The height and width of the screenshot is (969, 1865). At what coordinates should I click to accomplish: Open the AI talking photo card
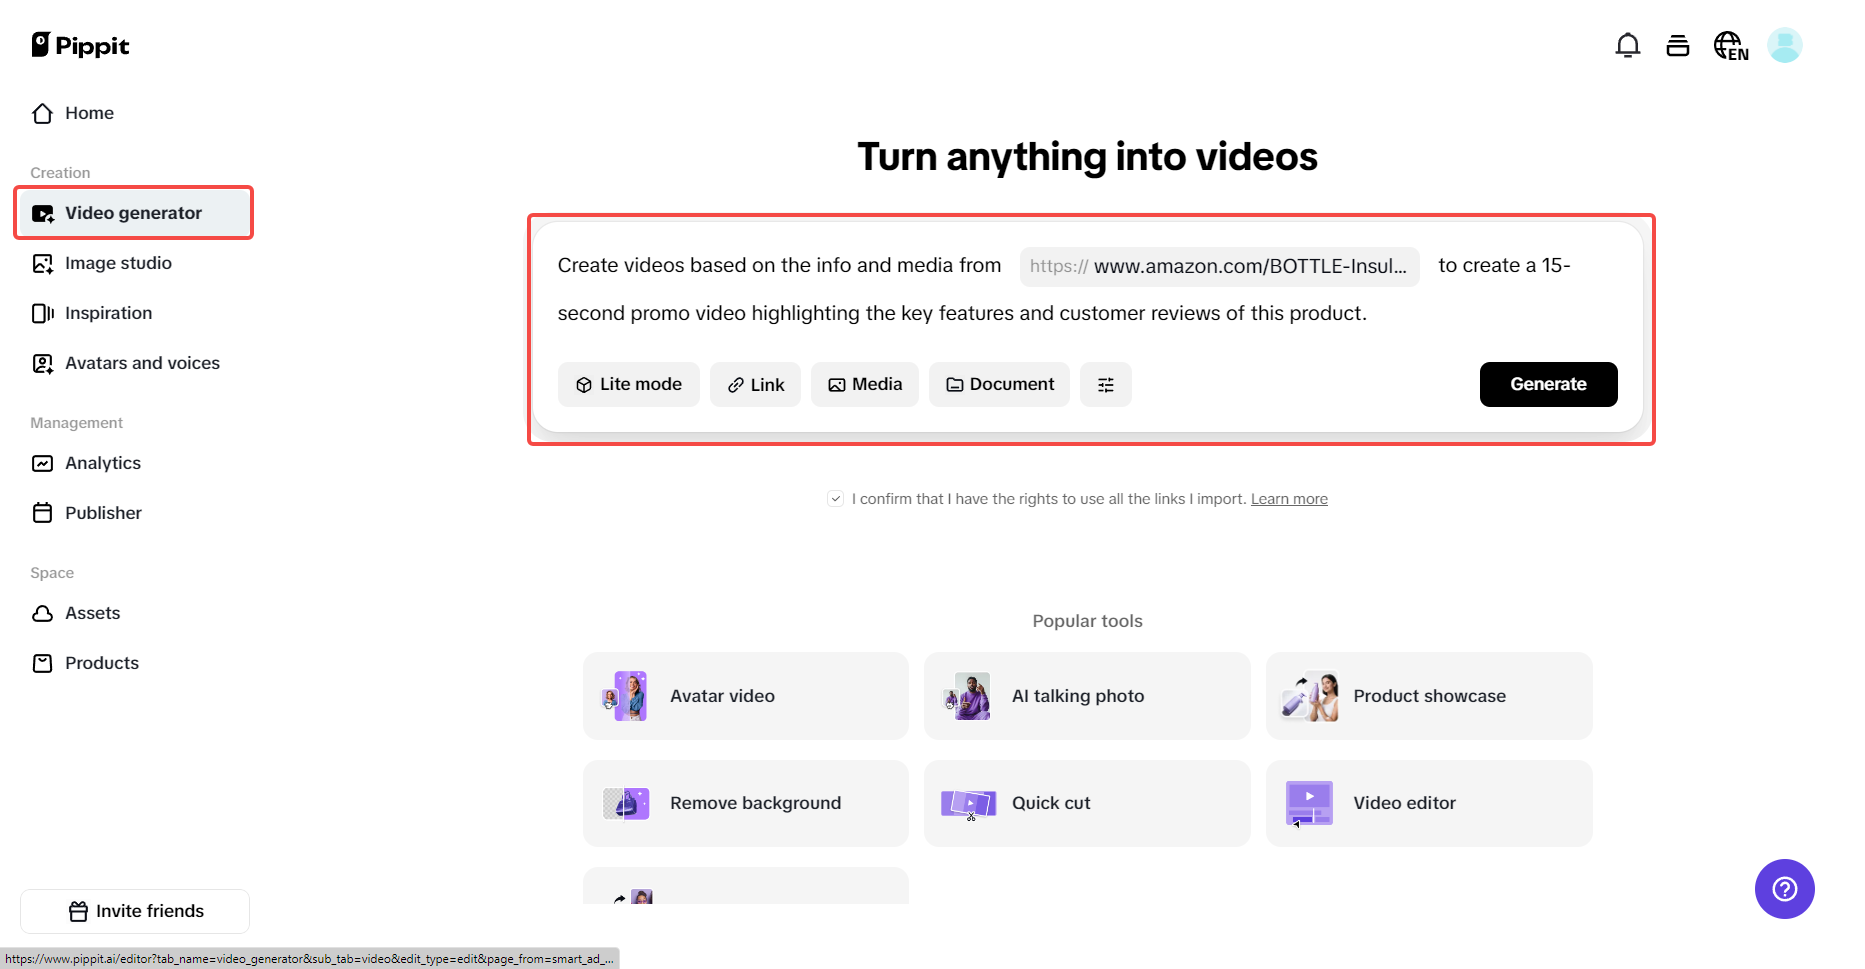pyautogui.click(x=1087, y=696)
